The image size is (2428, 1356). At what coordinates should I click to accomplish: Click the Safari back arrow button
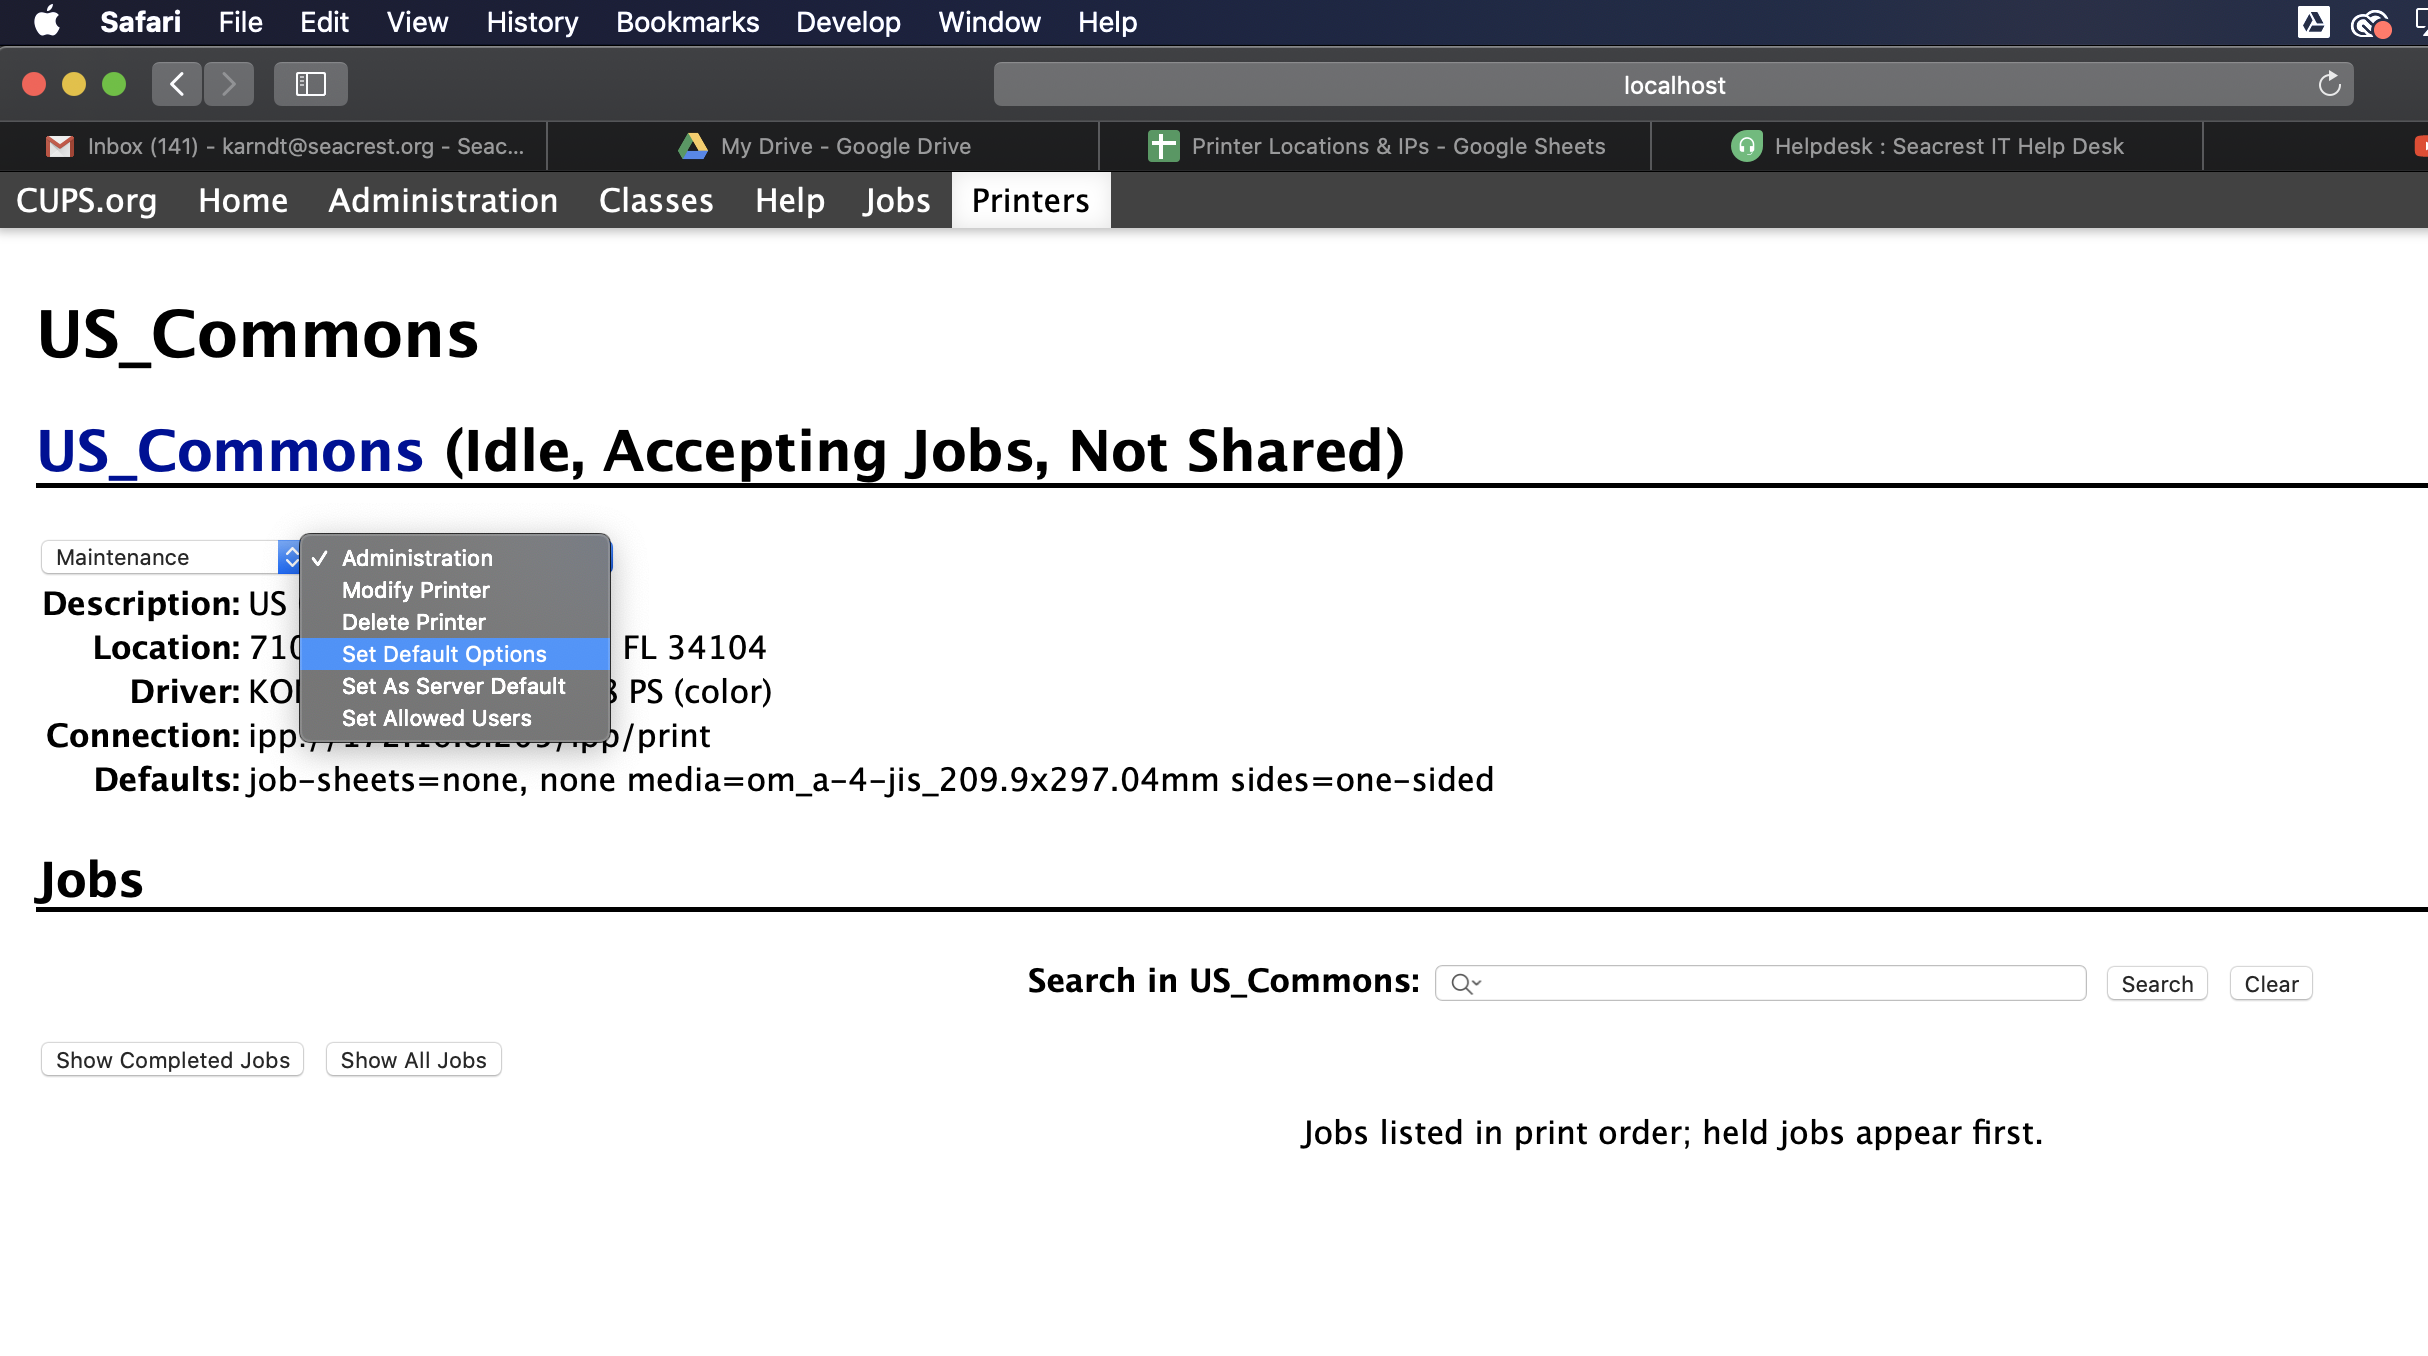pos(177,84)
